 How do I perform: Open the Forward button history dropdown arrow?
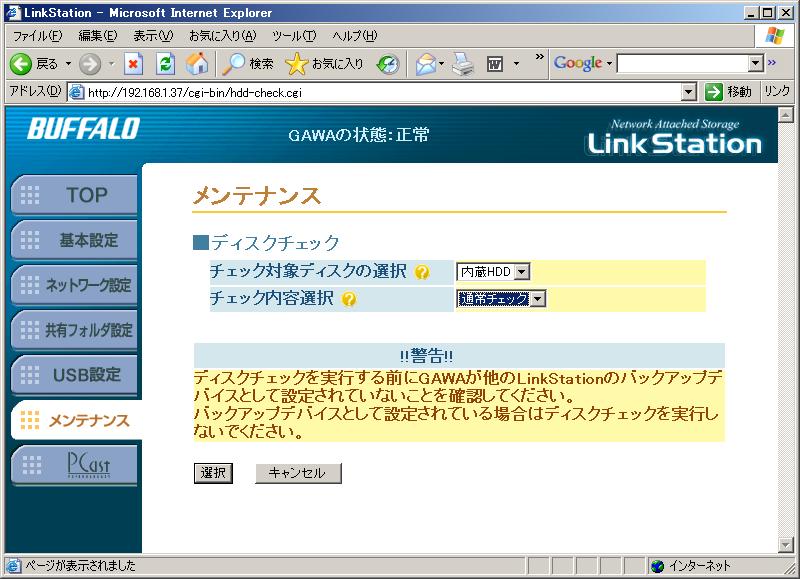111,64
